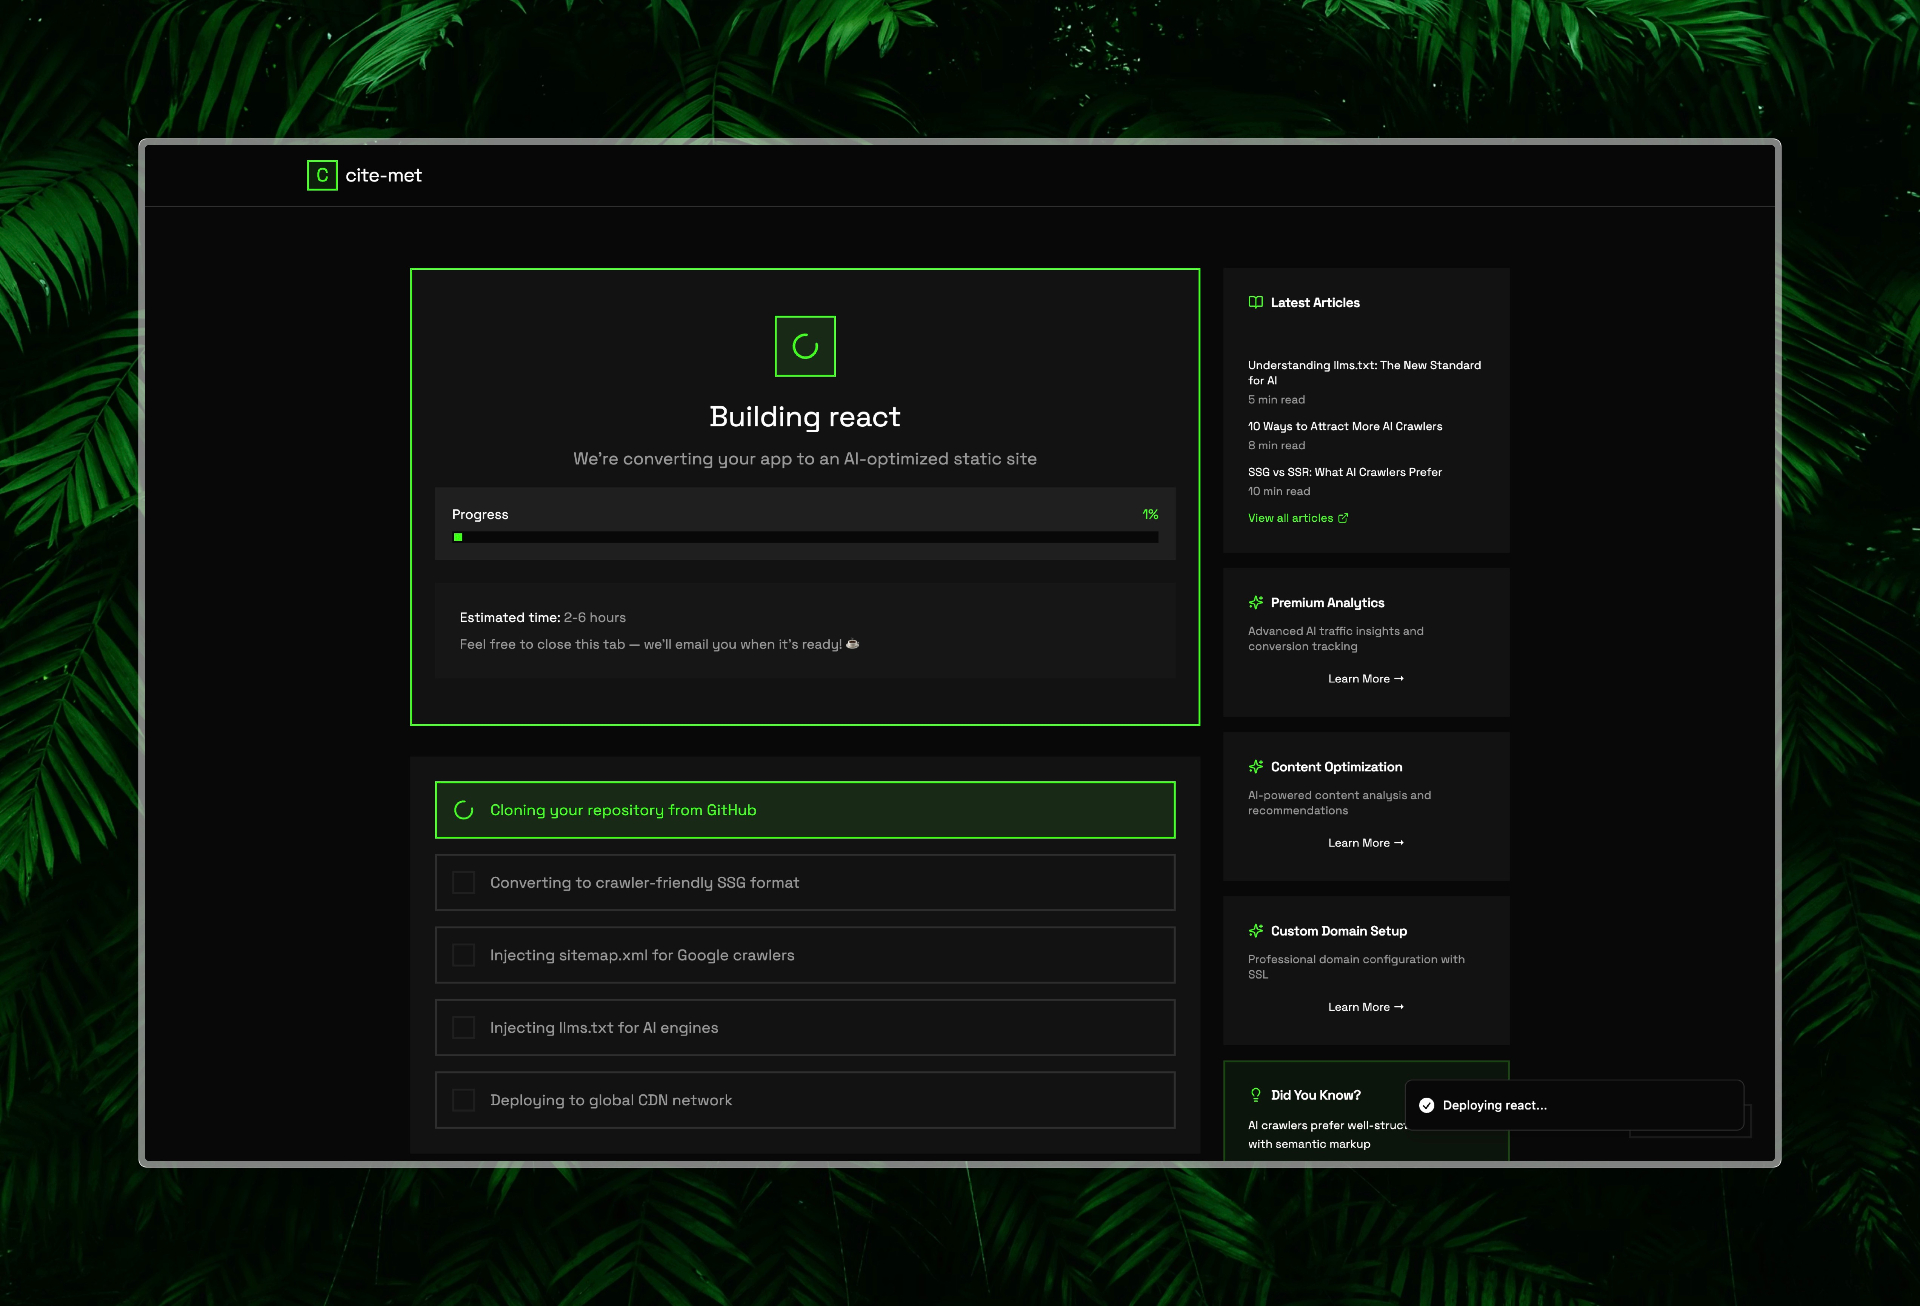Click the book icon beside Latest Articles
This screenshot has width=1920, height=1306.
click(1256, 302)
